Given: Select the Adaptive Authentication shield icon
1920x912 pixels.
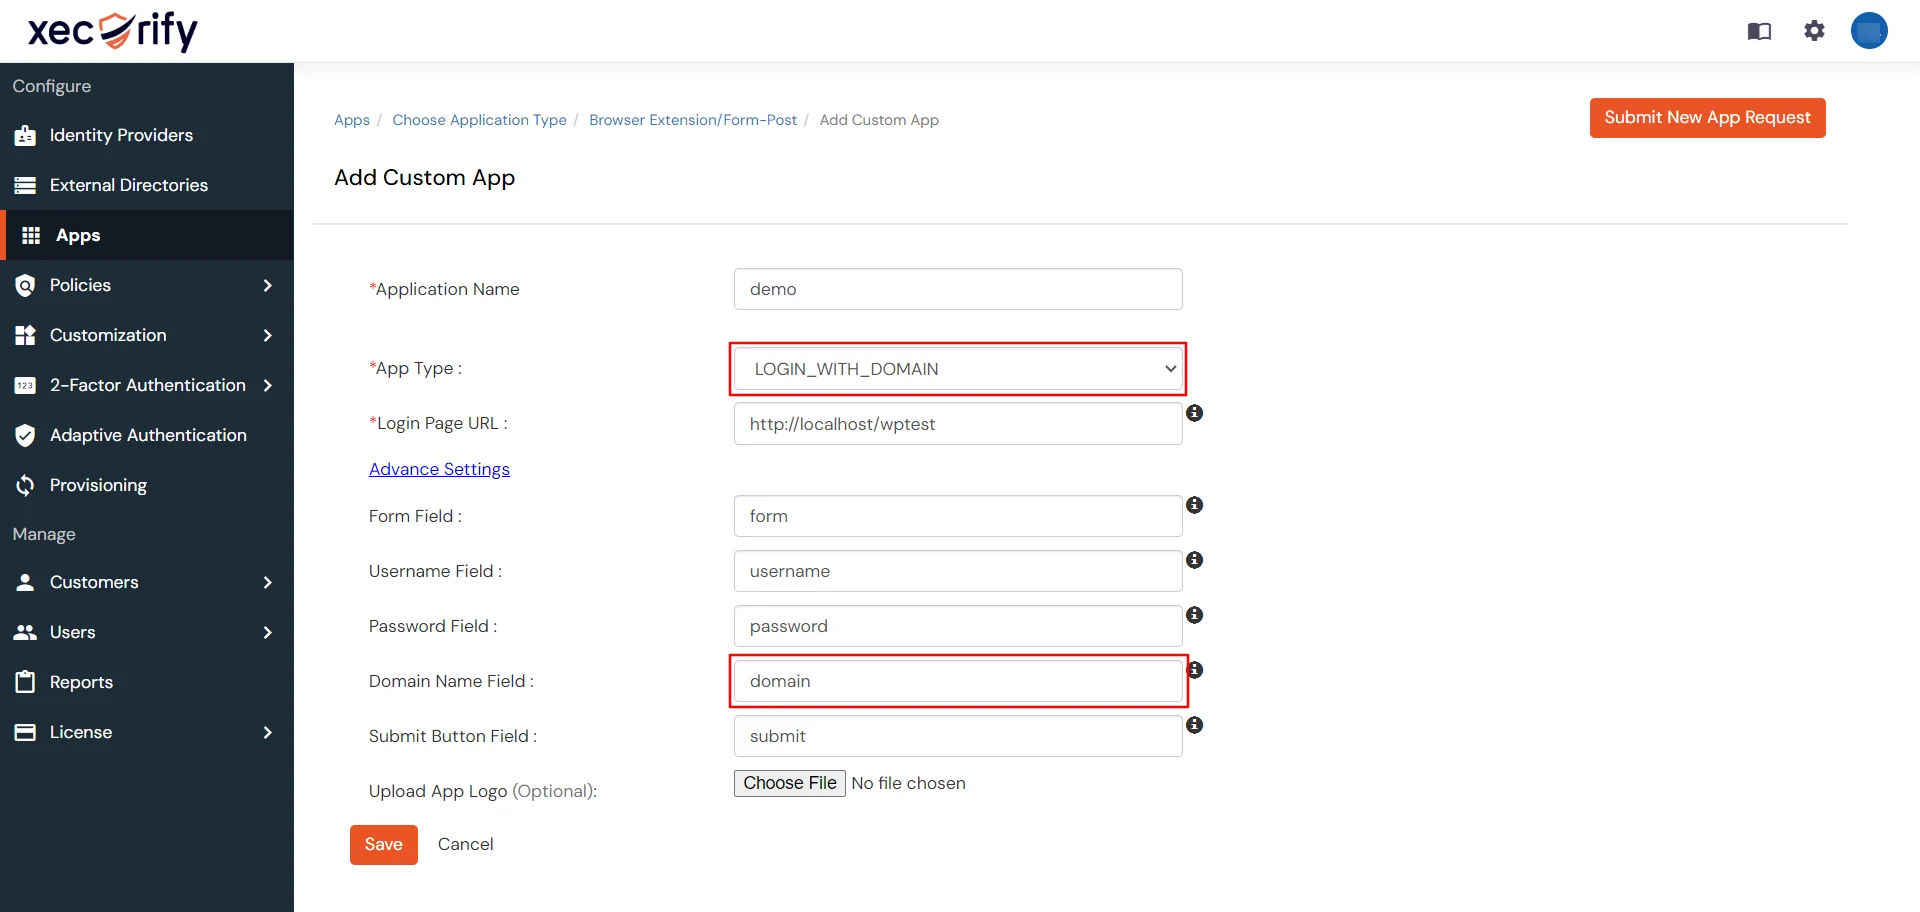Looking at the screenshot, I should [25, 435].
